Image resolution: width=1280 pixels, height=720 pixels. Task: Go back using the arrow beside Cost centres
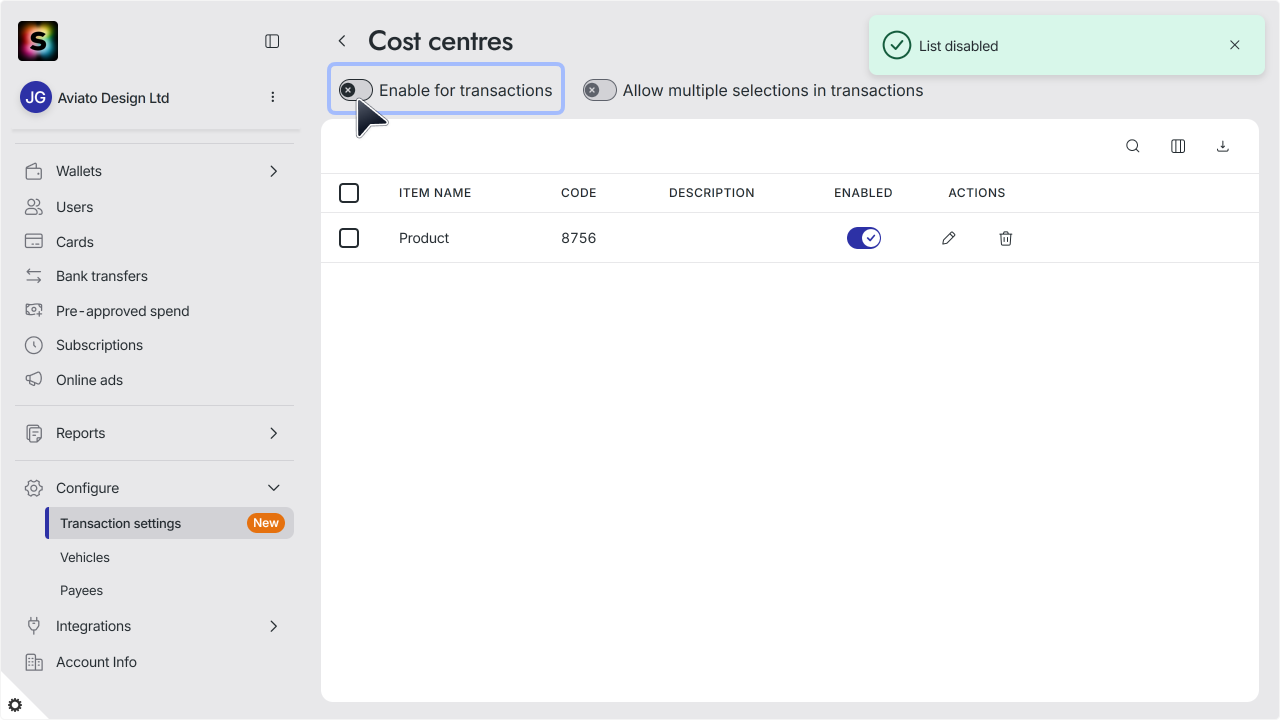pyautogui.click(x=342, y=41)
